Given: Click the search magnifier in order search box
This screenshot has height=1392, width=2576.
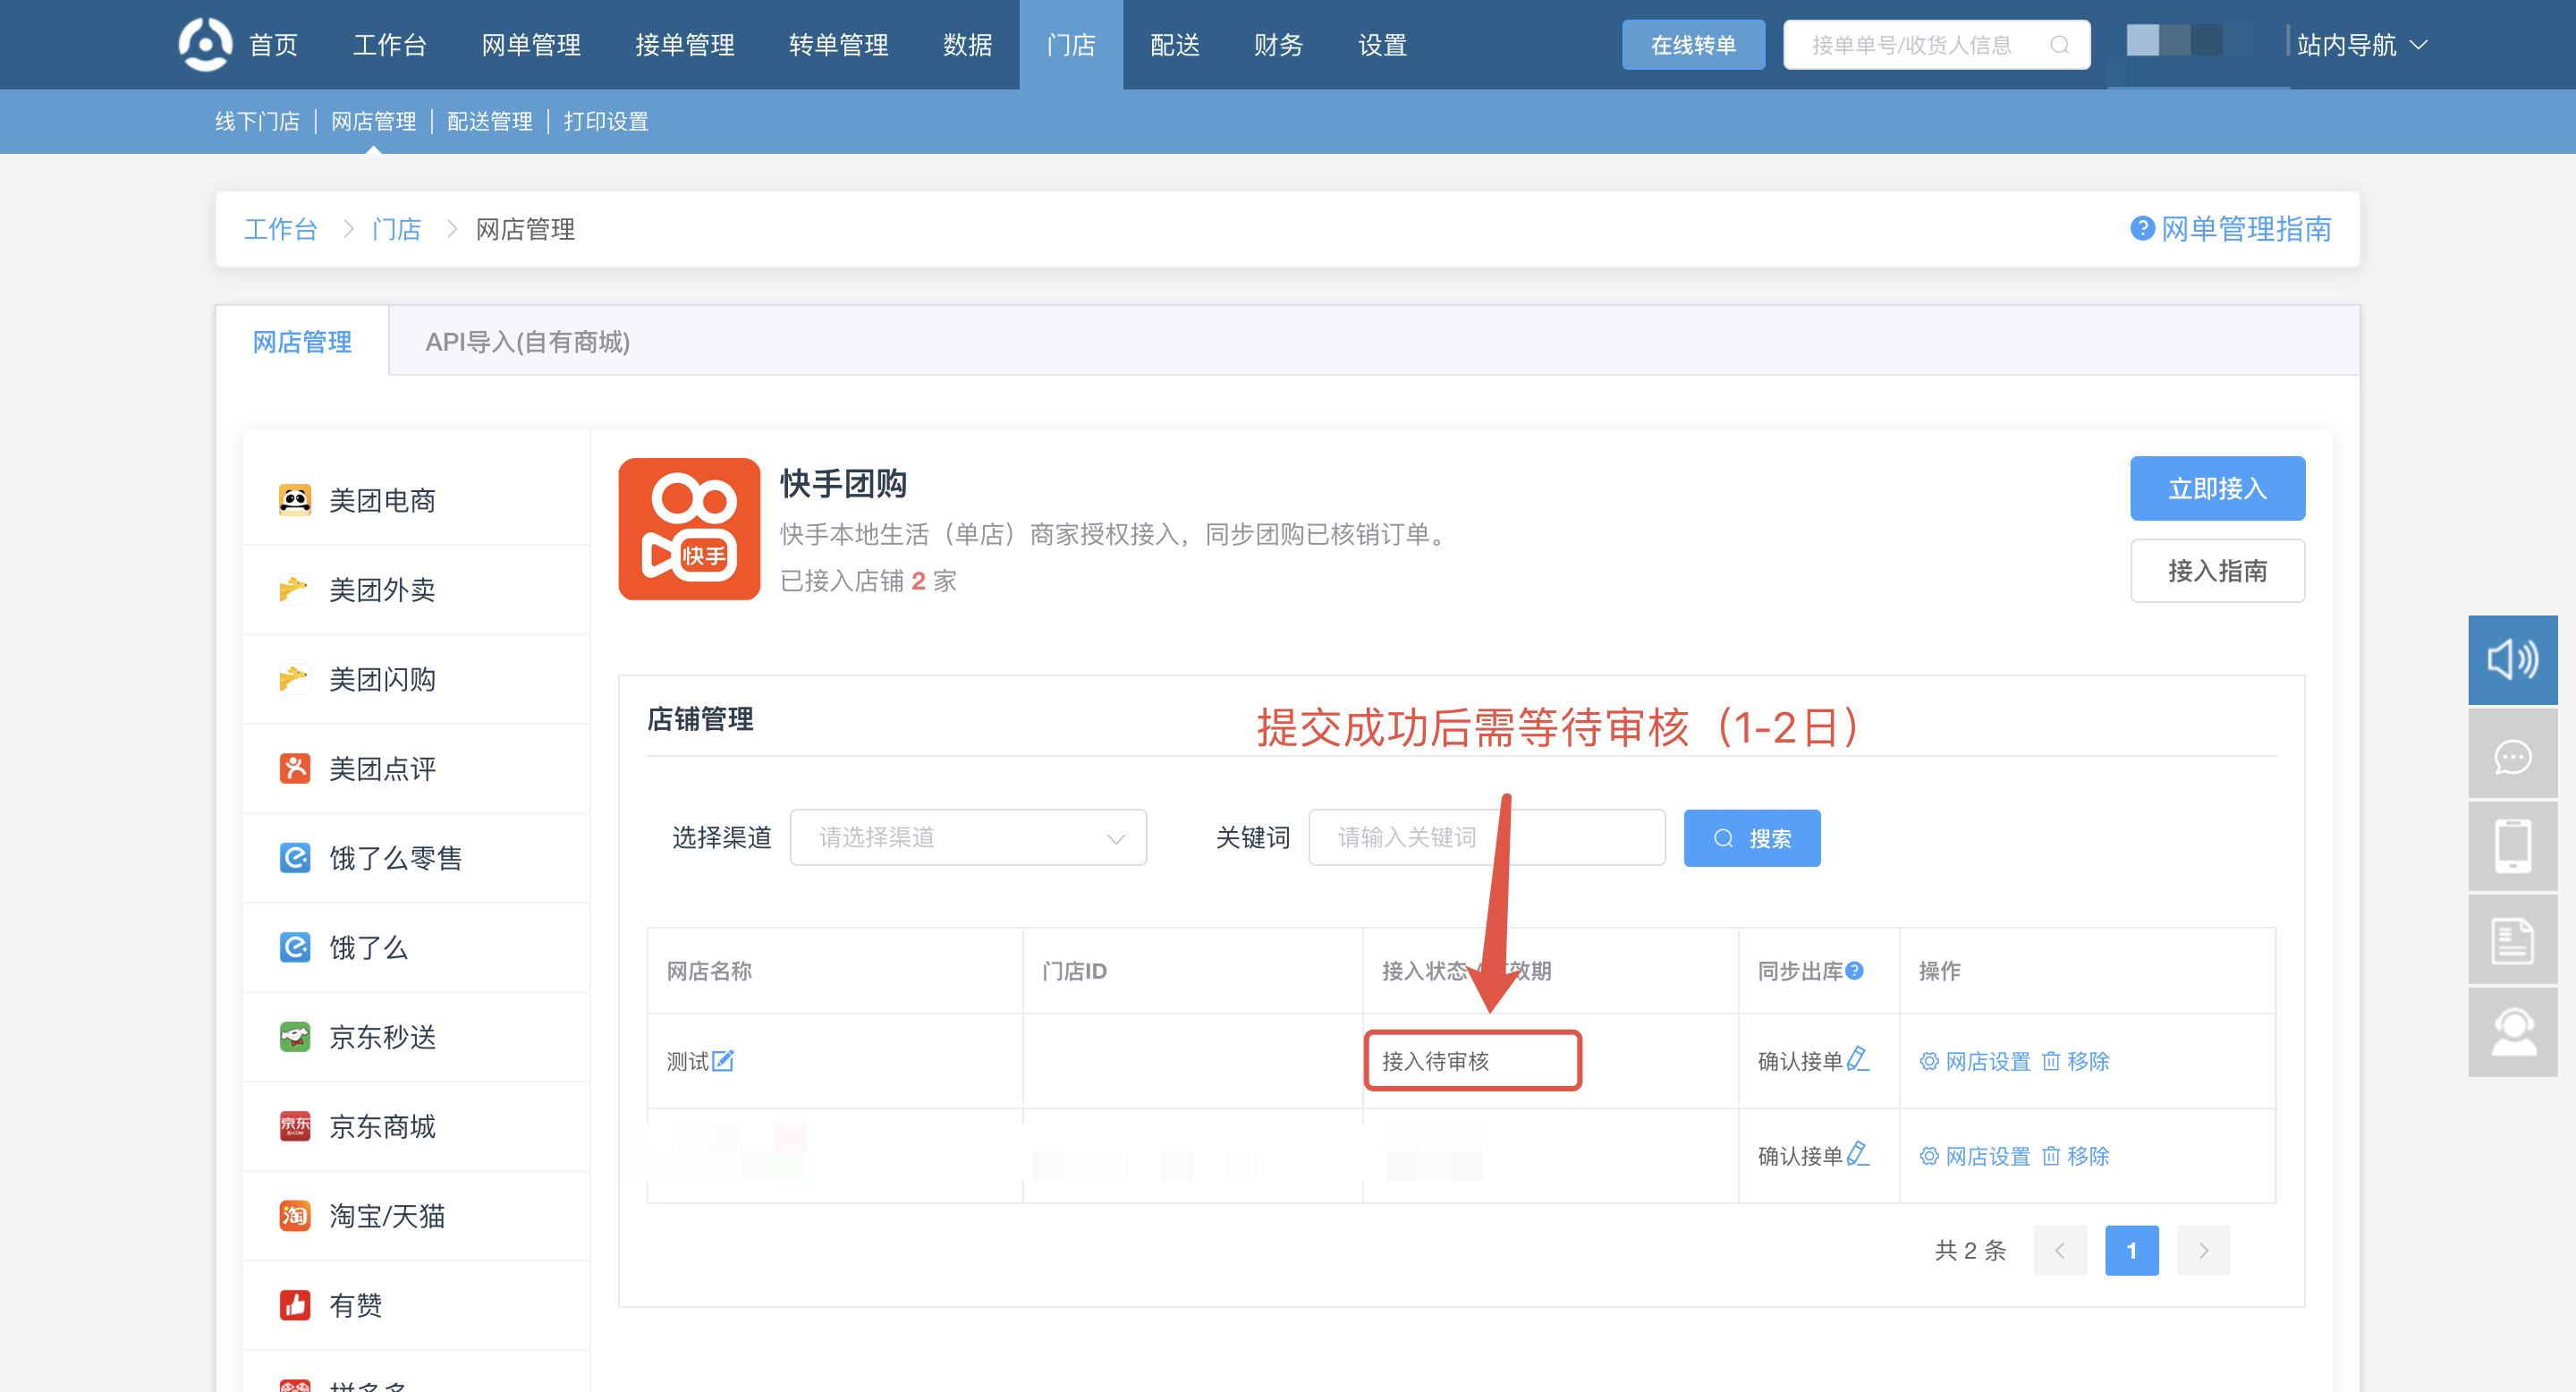Looking at the screenshot, I should coord(2059,45).
